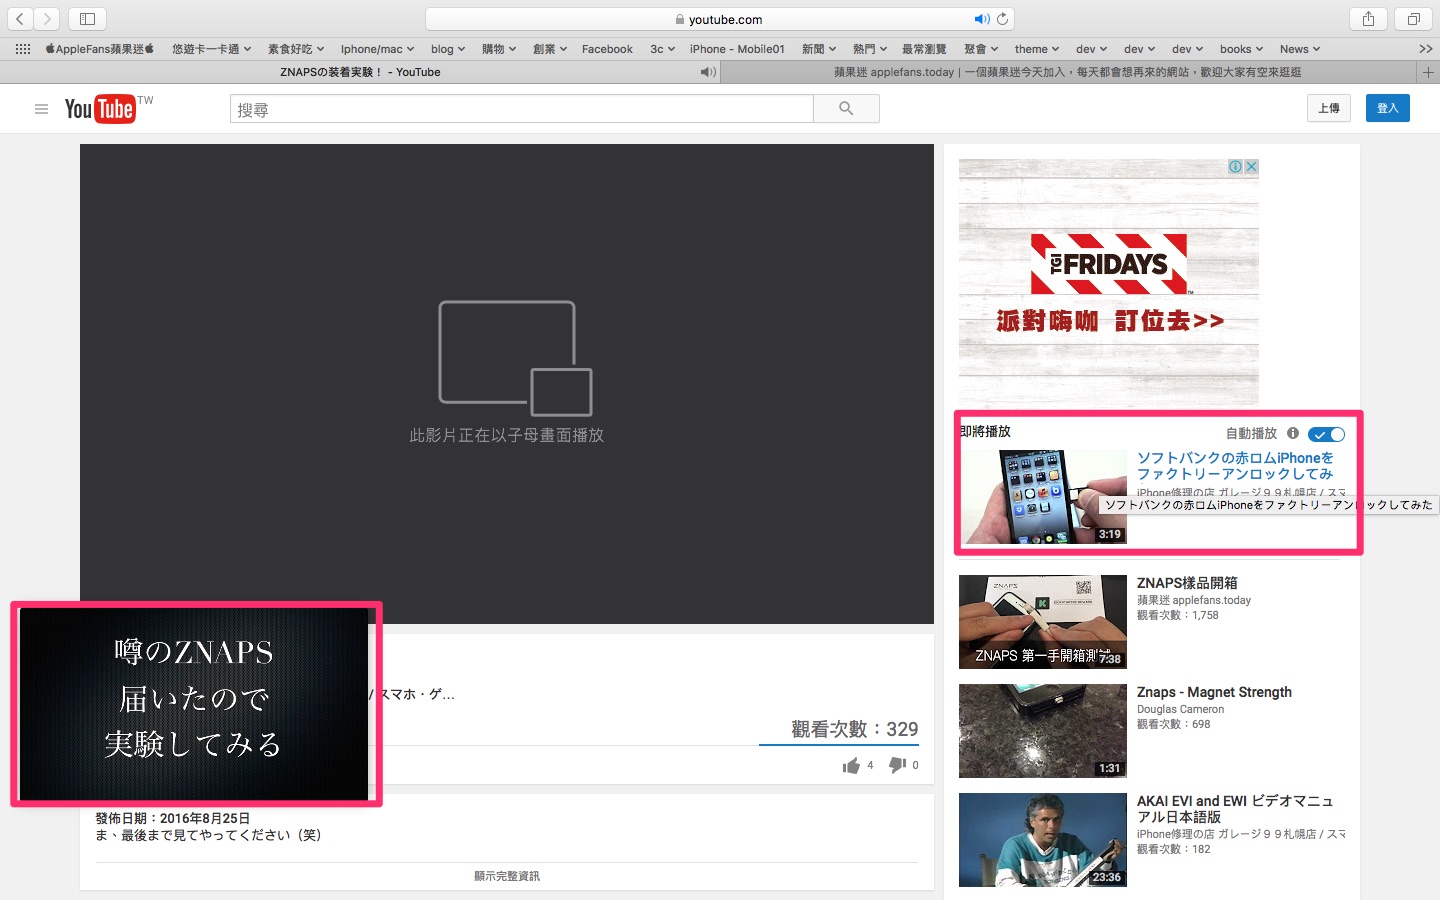Expand the books bookmarks folder

point(1241,49)
